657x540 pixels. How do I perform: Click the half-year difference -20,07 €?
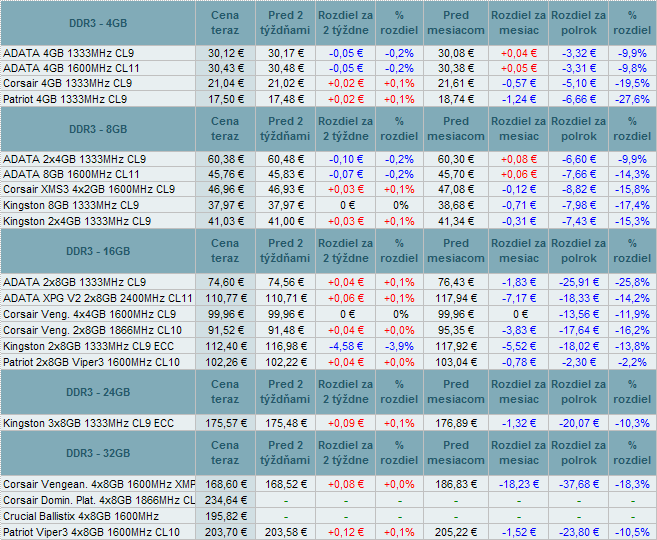pos(579,423)
